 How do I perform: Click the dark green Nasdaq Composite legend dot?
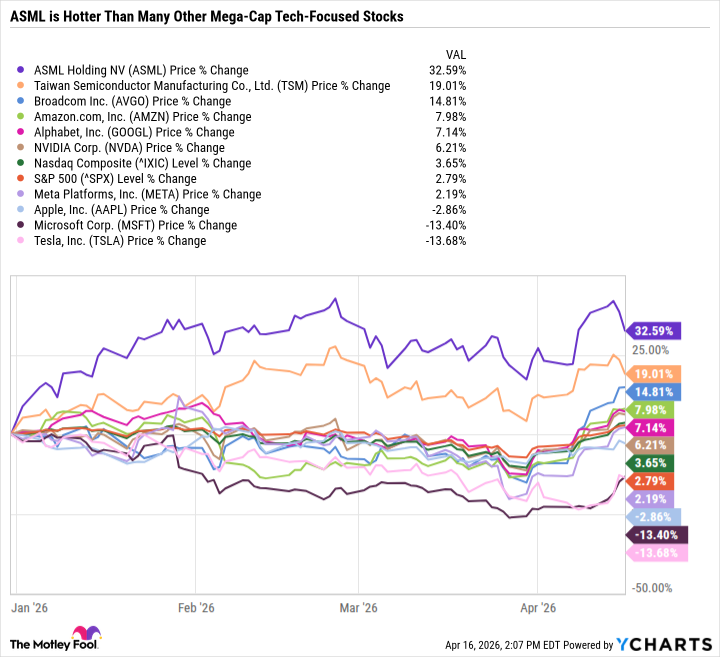(x=23, y=163)
